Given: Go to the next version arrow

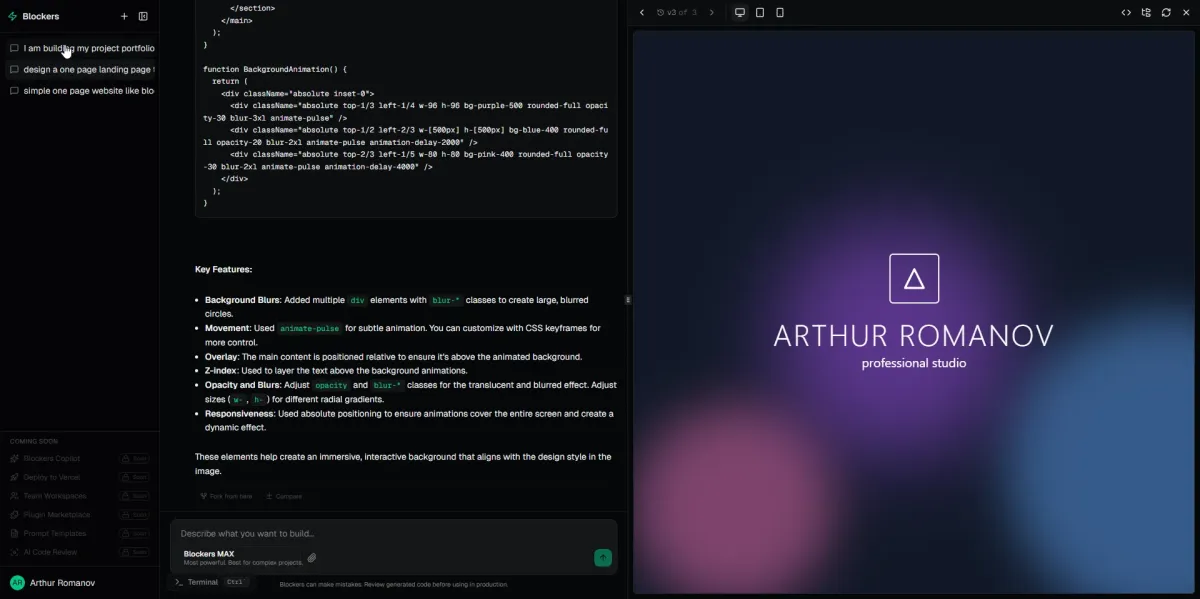Looking at the screenshot, I should point(711,13).
